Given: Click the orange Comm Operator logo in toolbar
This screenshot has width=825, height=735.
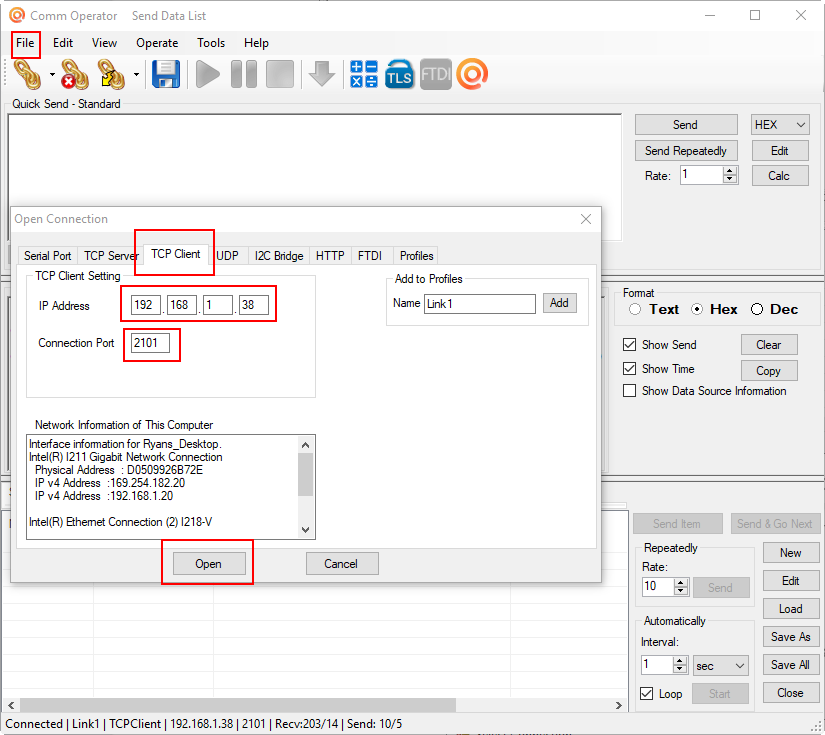Looking at the screenshot, I should [472, 74].
